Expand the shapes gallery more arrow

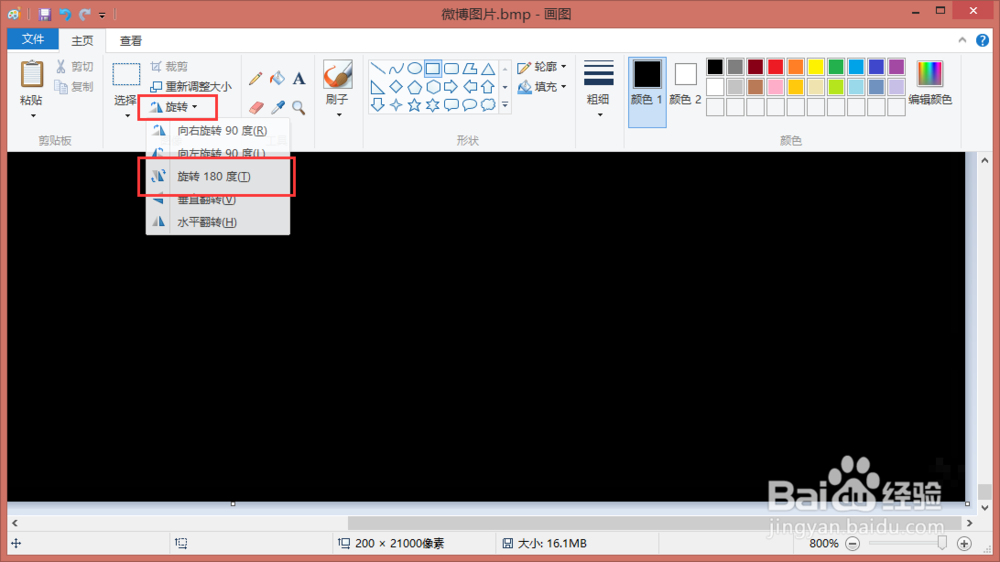(505, 105)
